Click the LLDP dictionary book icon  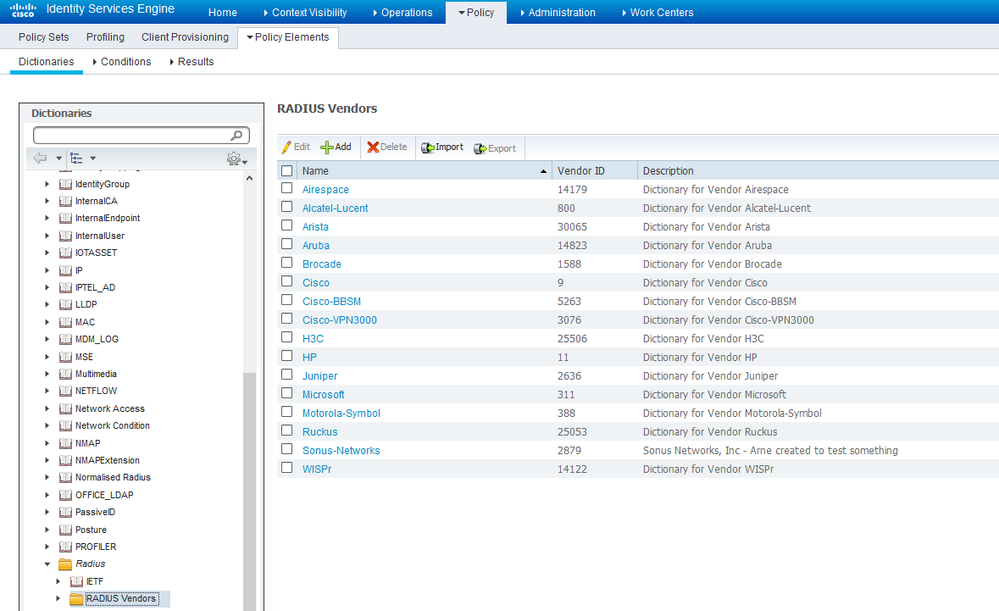pyautogui.click(x=65, y=305)
